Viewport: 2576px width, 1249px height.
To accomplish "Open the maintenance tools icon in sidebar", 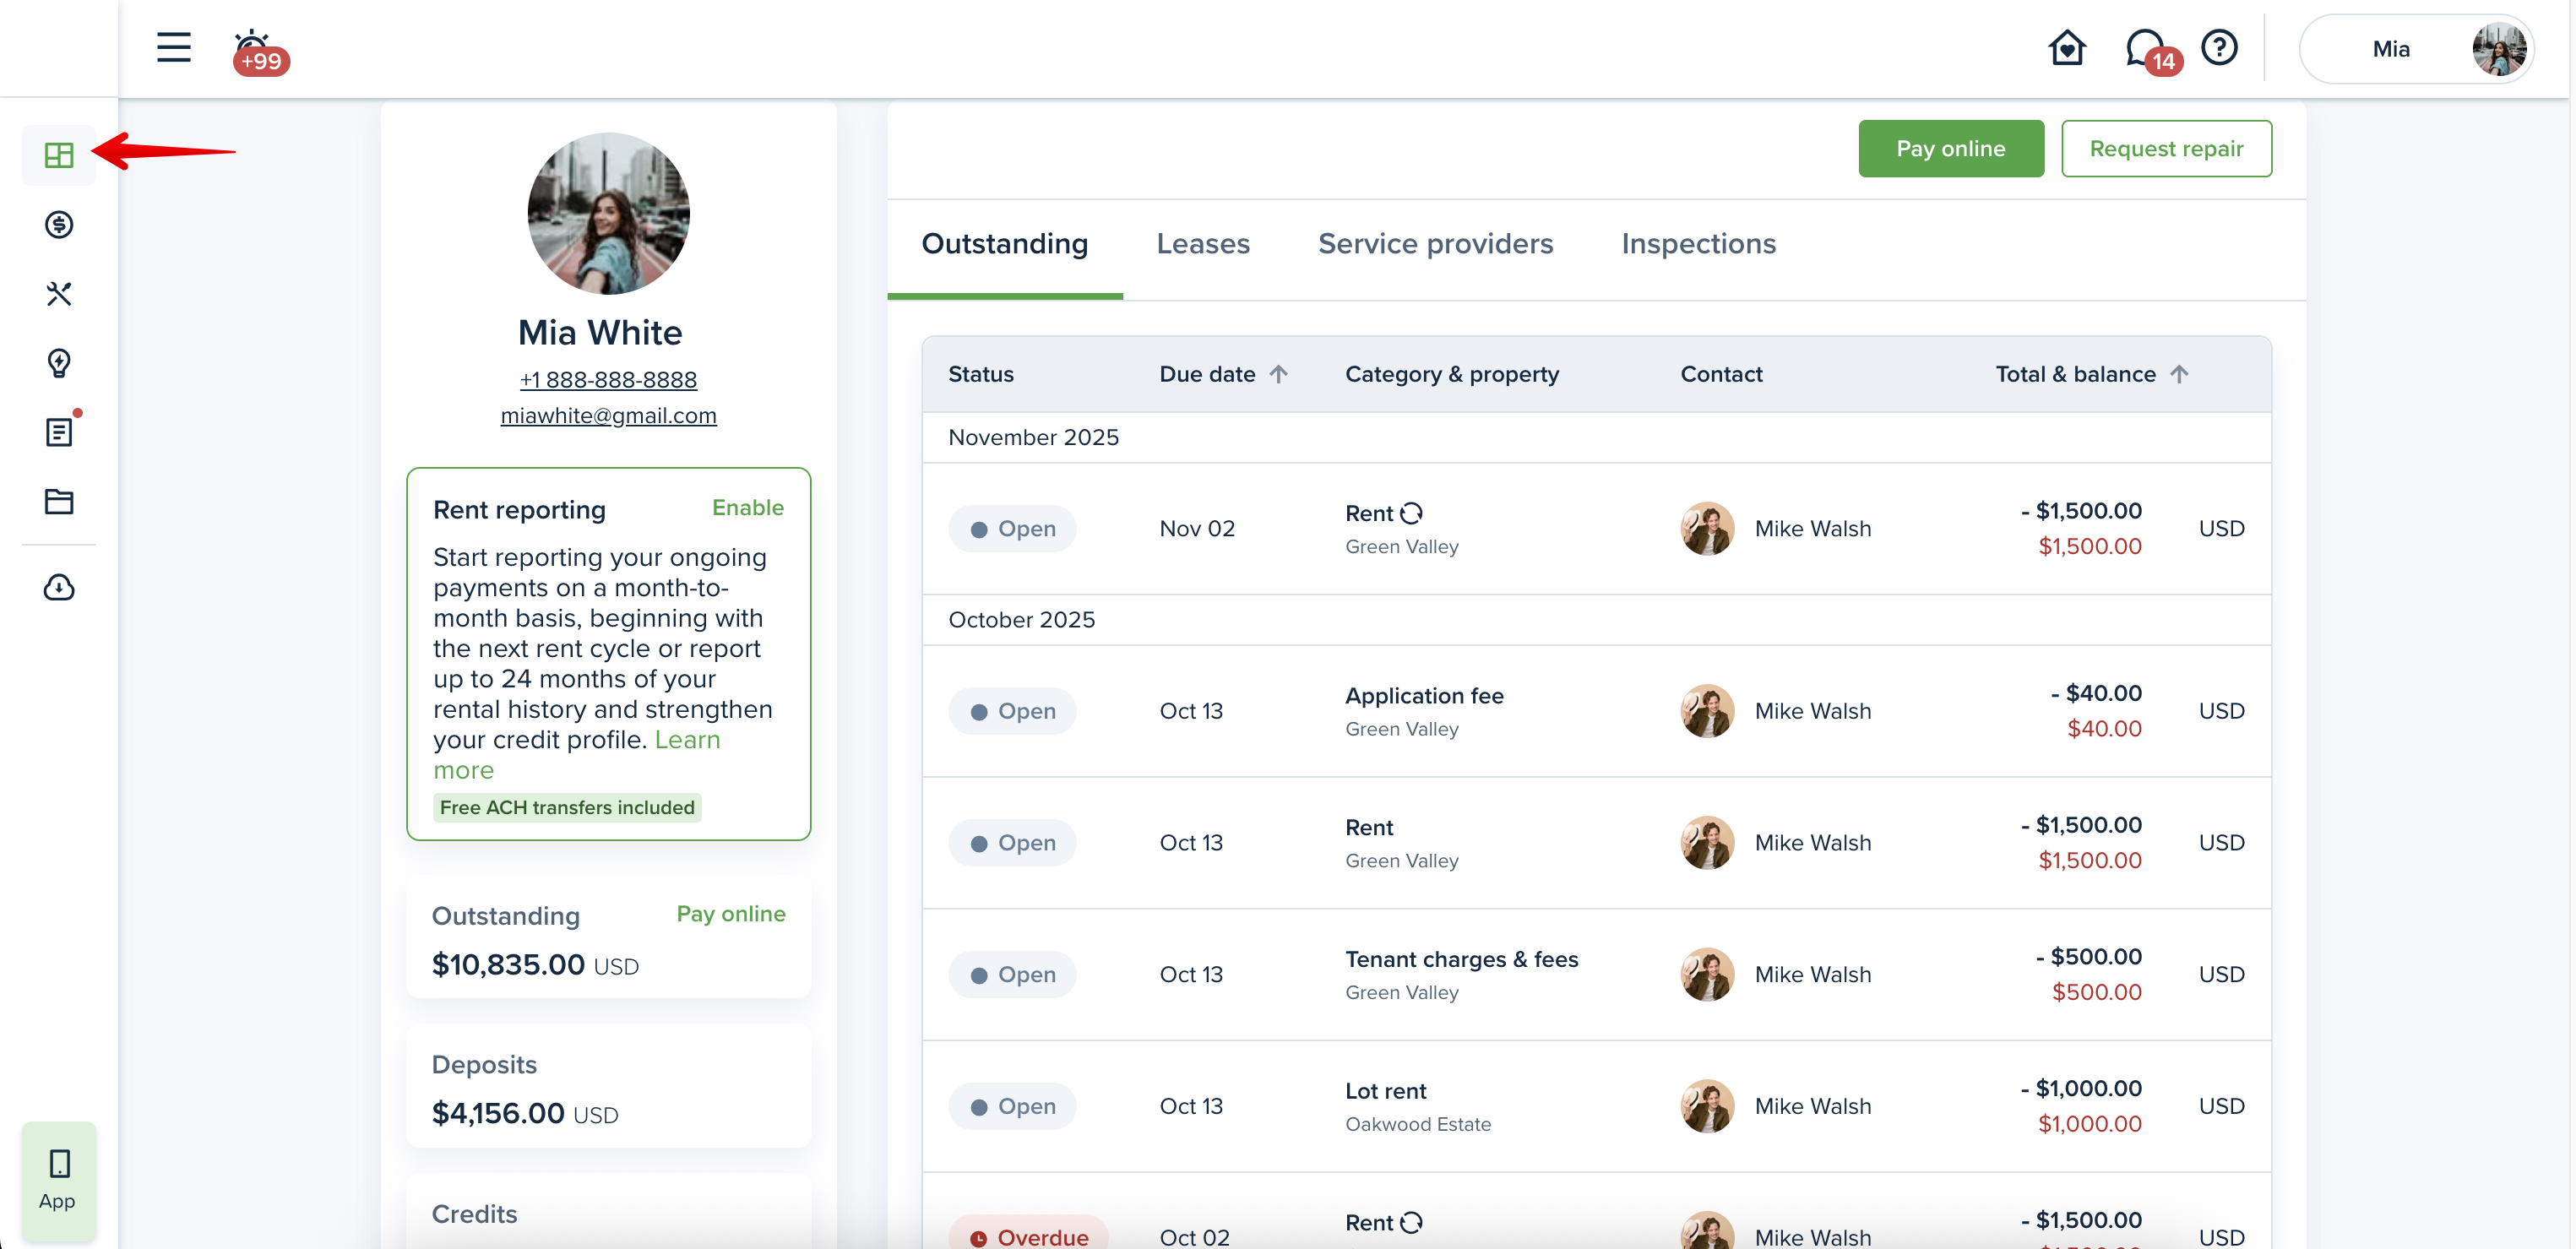I will click(59, 294).
